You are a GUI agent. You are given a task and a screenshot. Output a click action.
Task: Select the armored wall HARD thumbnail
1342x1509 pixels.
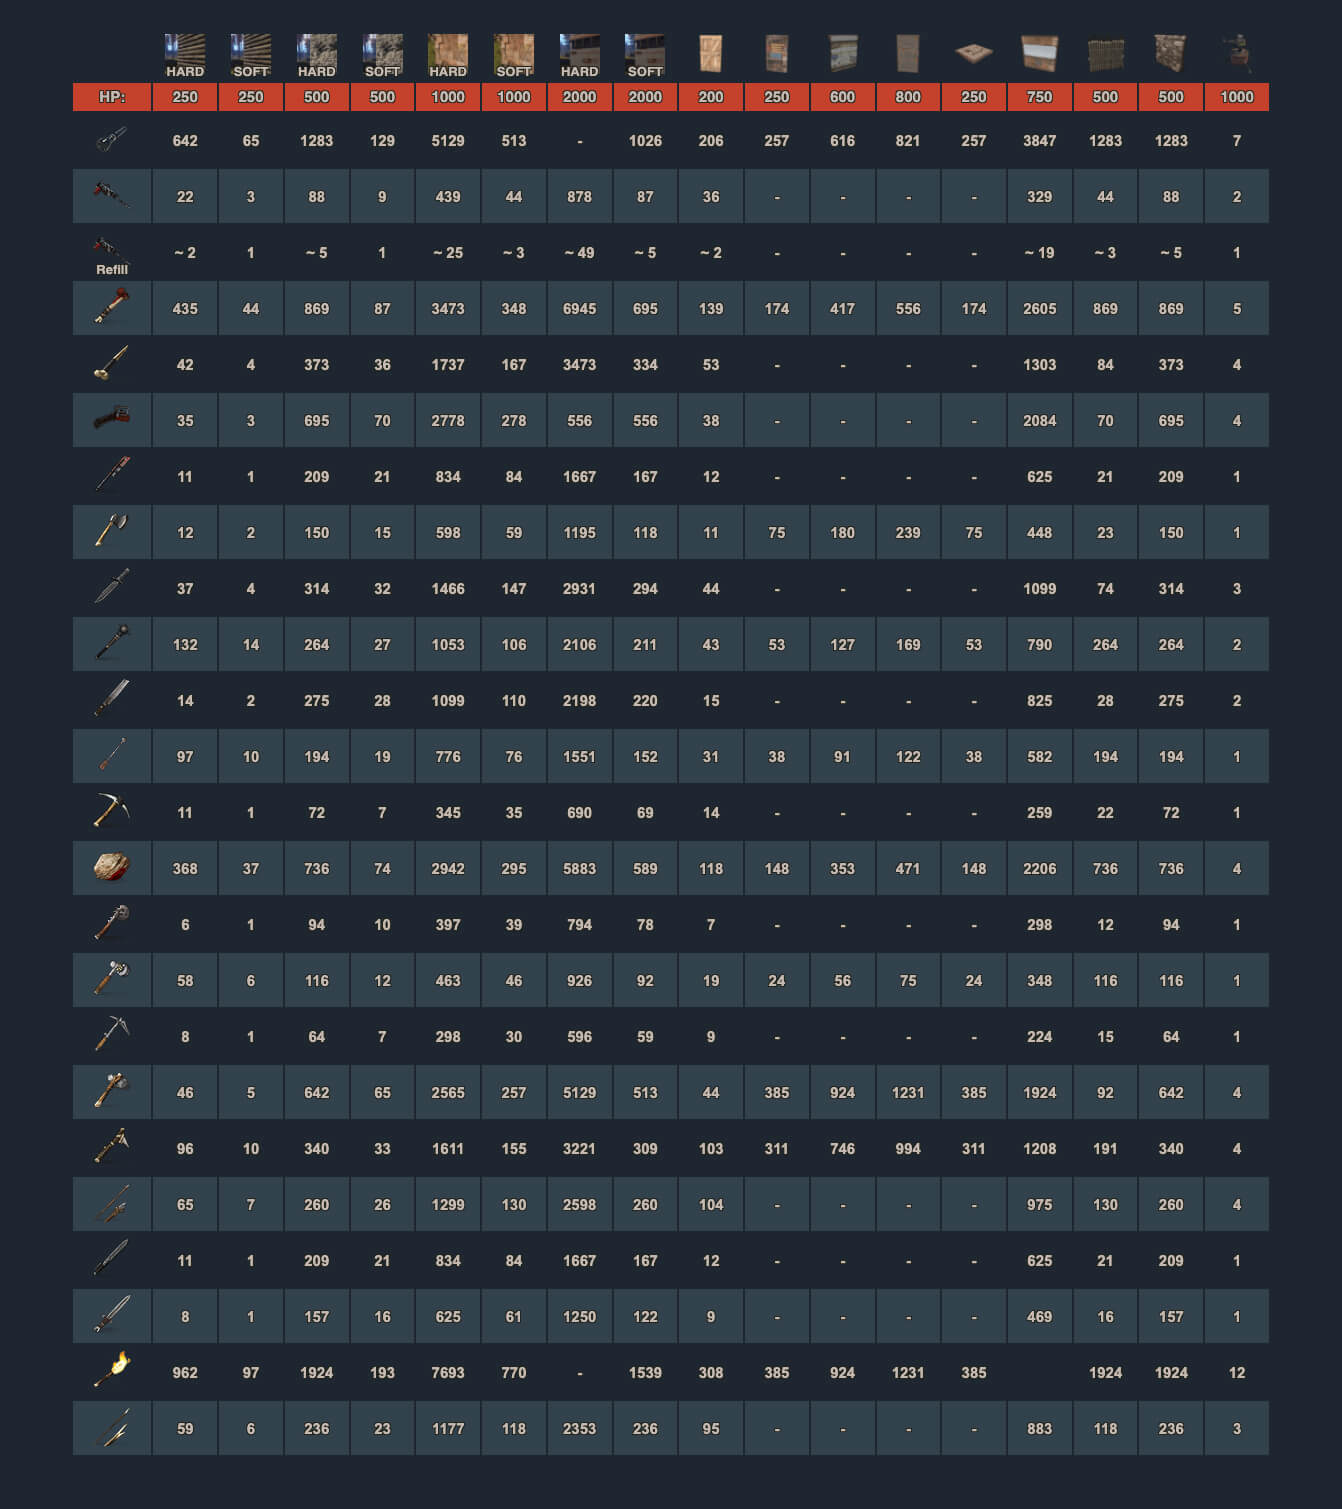(x=580, y=56)
